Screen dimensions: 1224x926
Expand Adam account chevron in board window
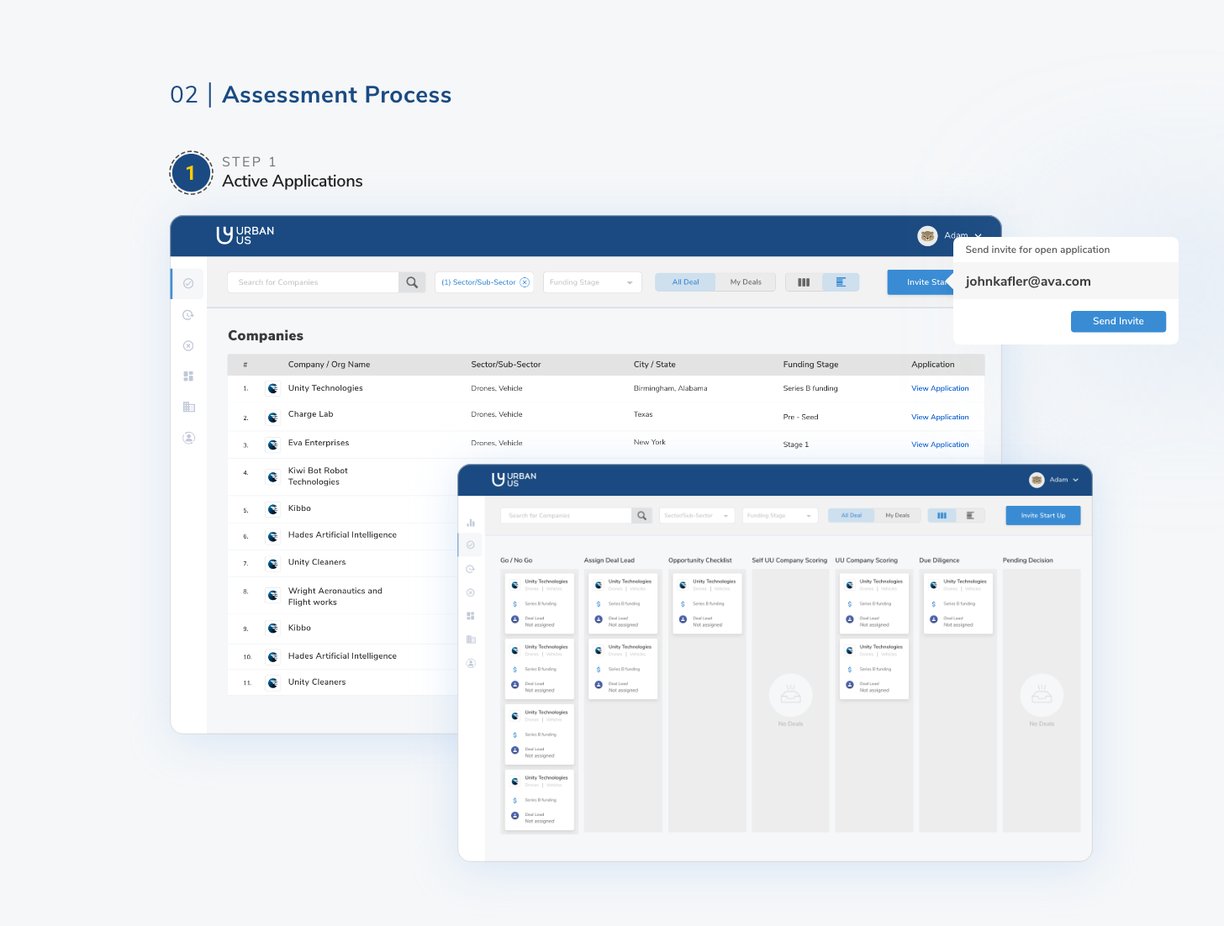point(1076,481)
